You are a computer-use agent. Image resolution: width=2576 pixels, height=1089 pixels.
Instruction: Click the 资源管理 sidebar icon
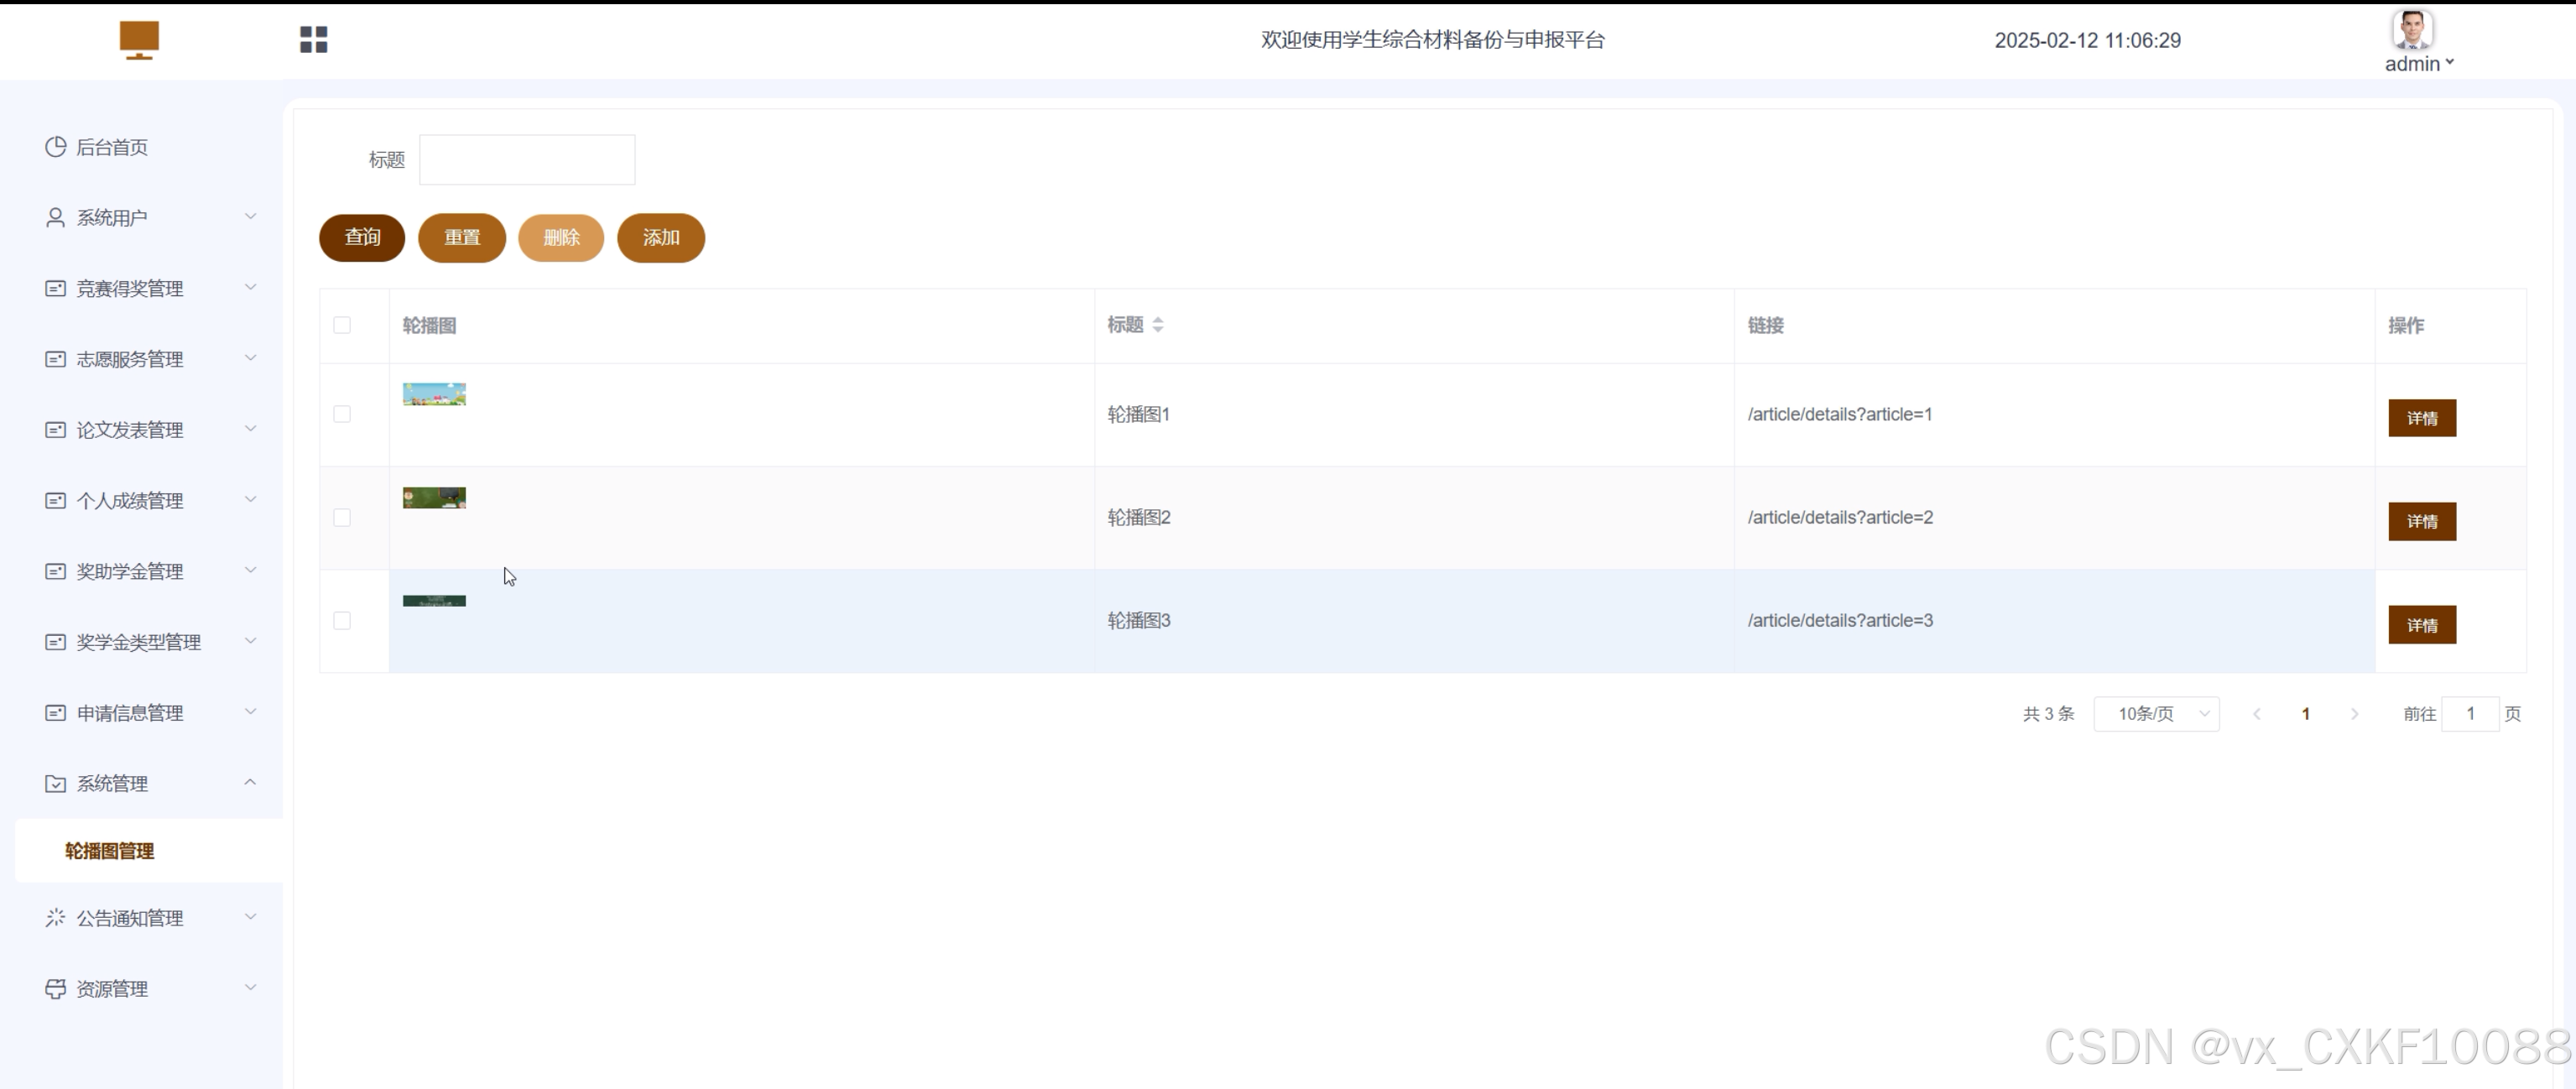pyautogui.click(x=55, y=988)
